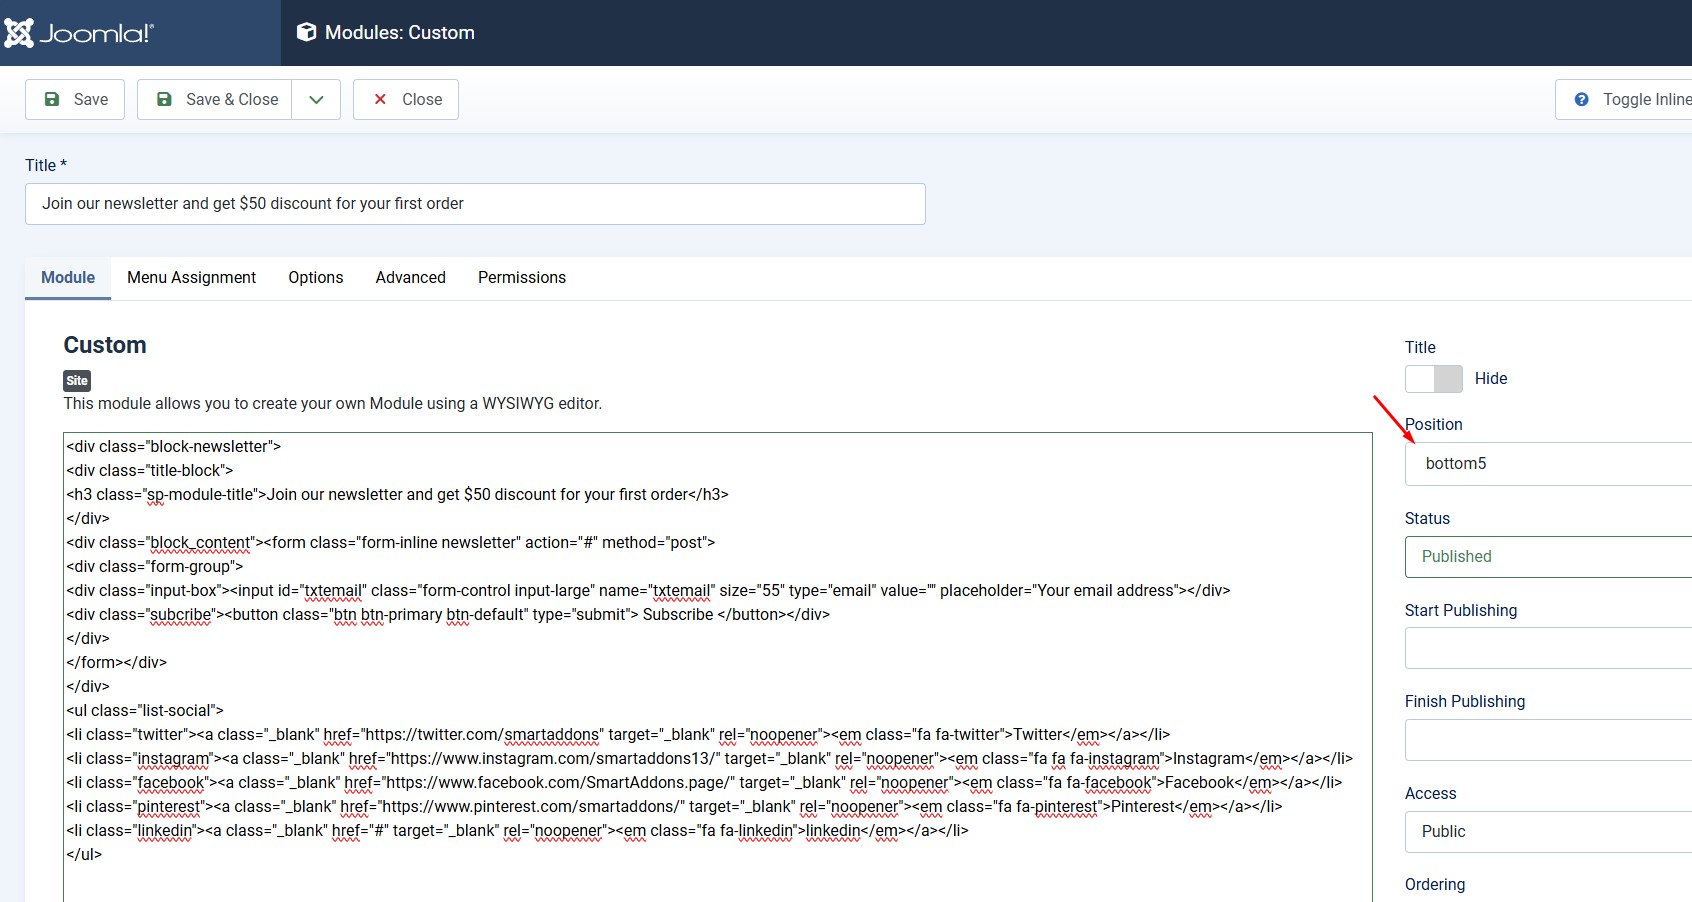Expand the Save & Close dropdown arrow
Image resolution: width=1692 pixels, height=902 pixels.
316,99
